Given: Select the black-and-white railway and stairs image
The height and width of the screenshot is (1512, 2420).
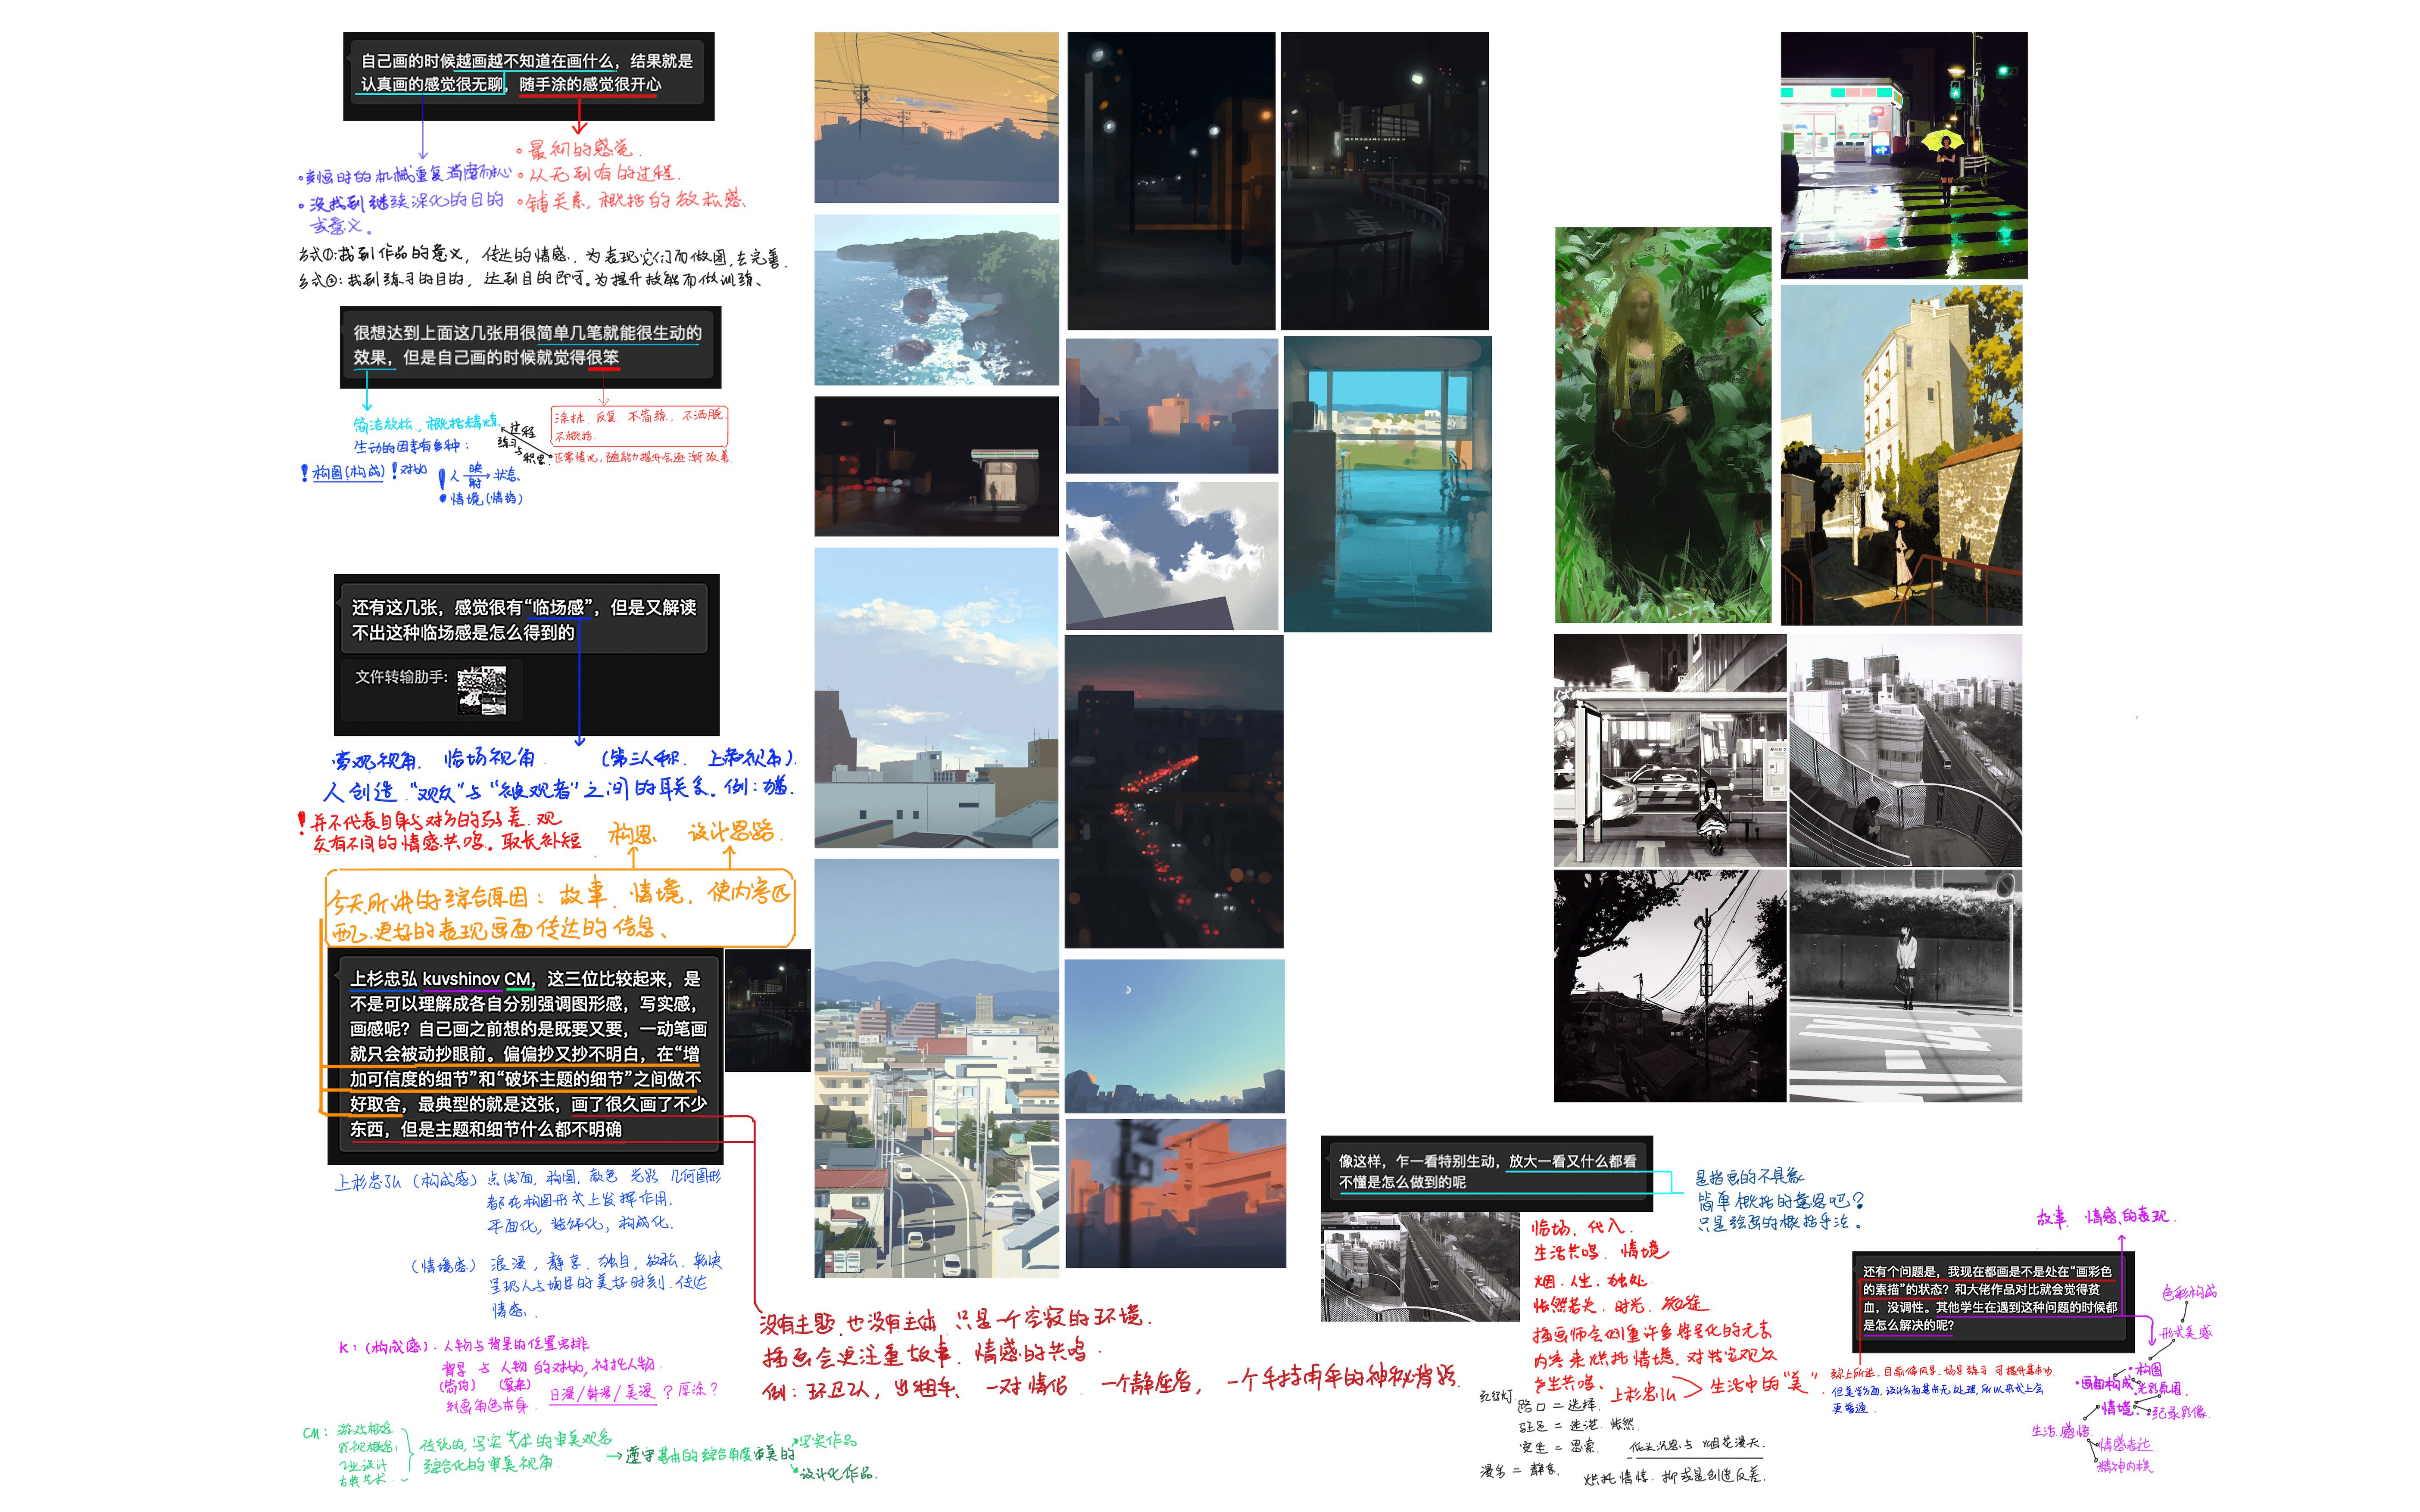Looking at the screenshot, I should click(x=1906, y=750).
